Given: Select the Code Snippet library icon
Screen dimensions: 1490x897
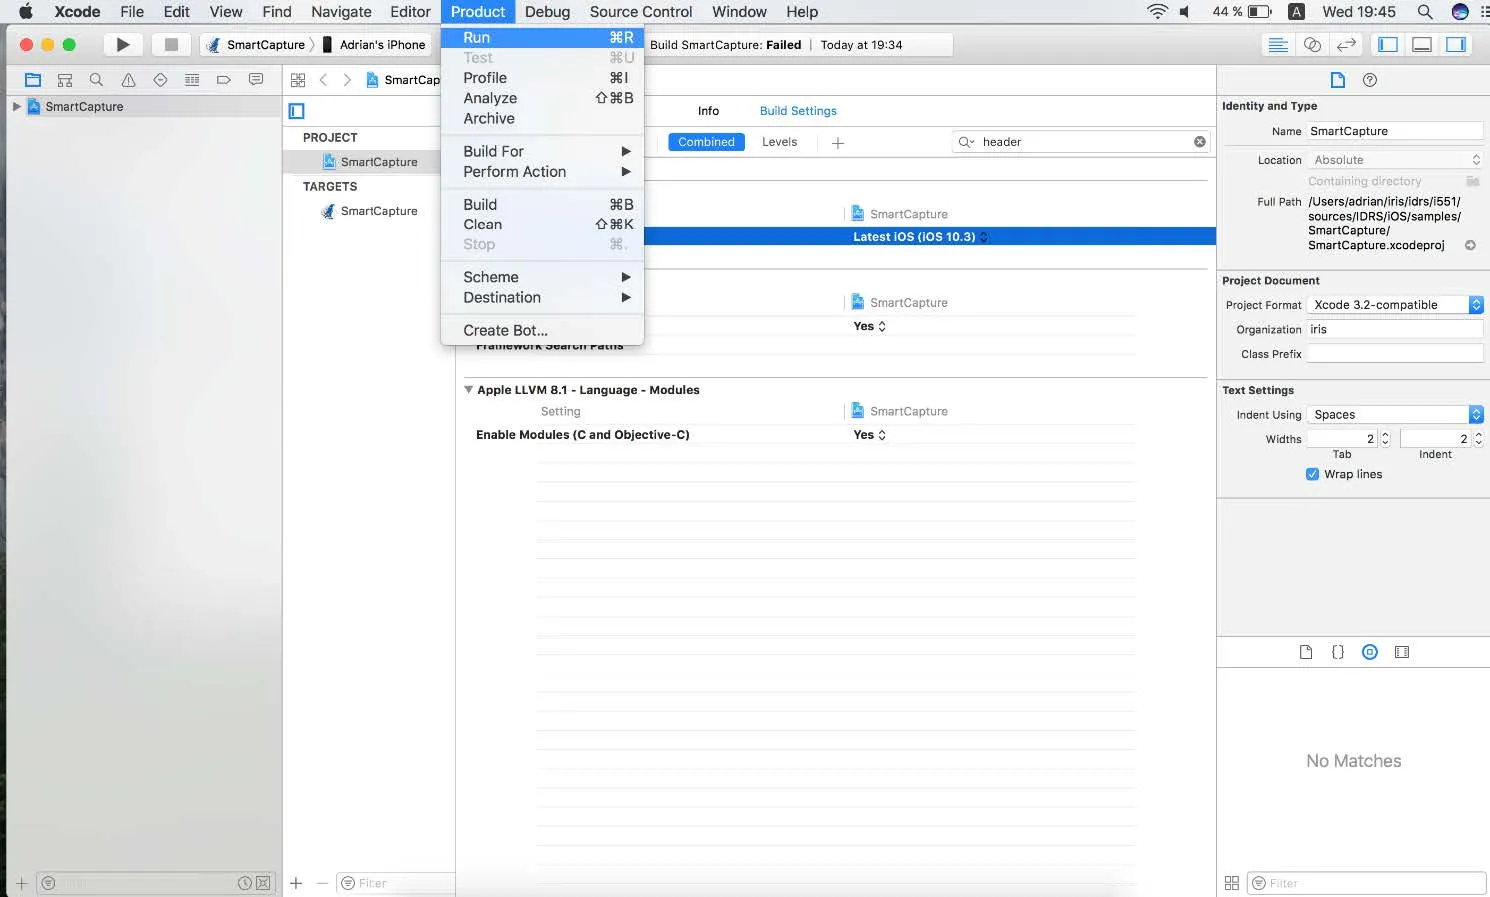Looking at the screenshot, I should [1338, 652].
